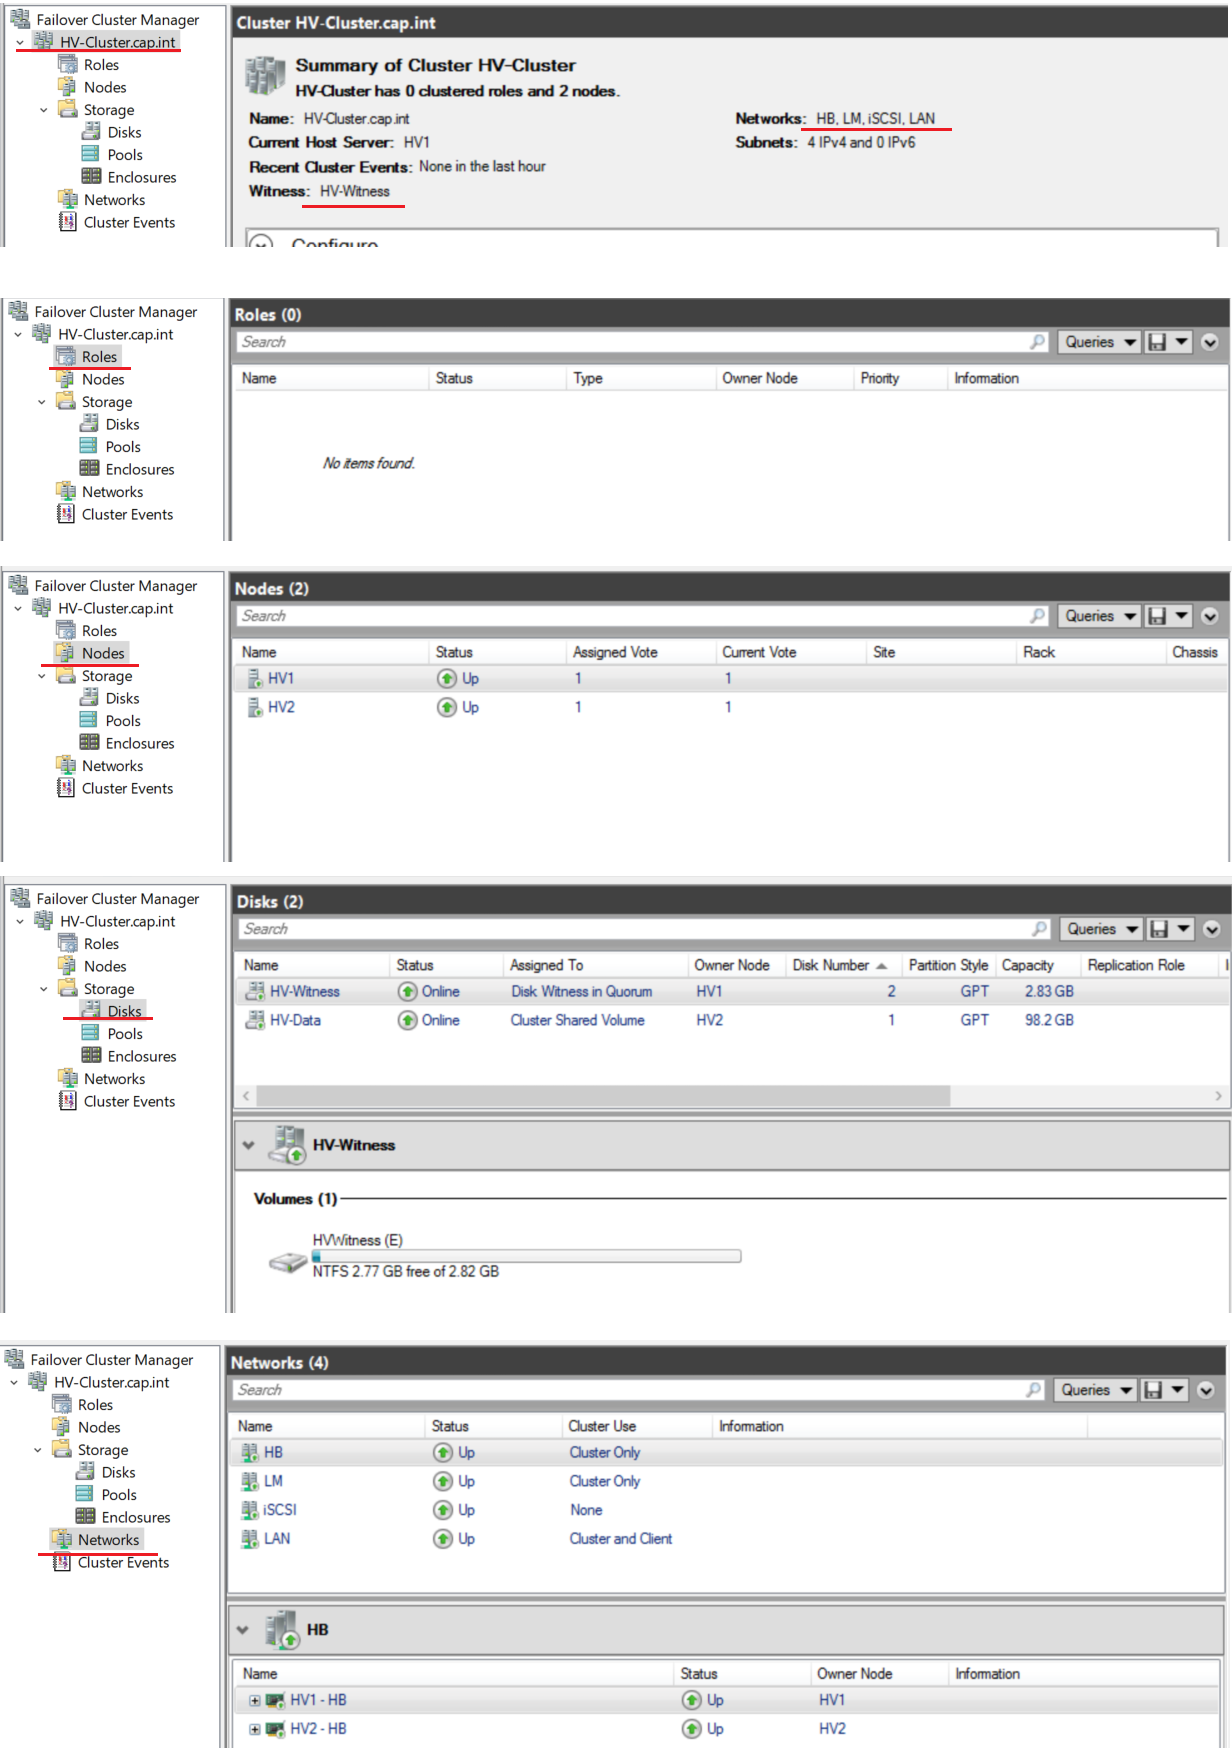Open the Queries dropdown in Disks panel
Screen dimensions: 1232x1748
pos(1101,929)
